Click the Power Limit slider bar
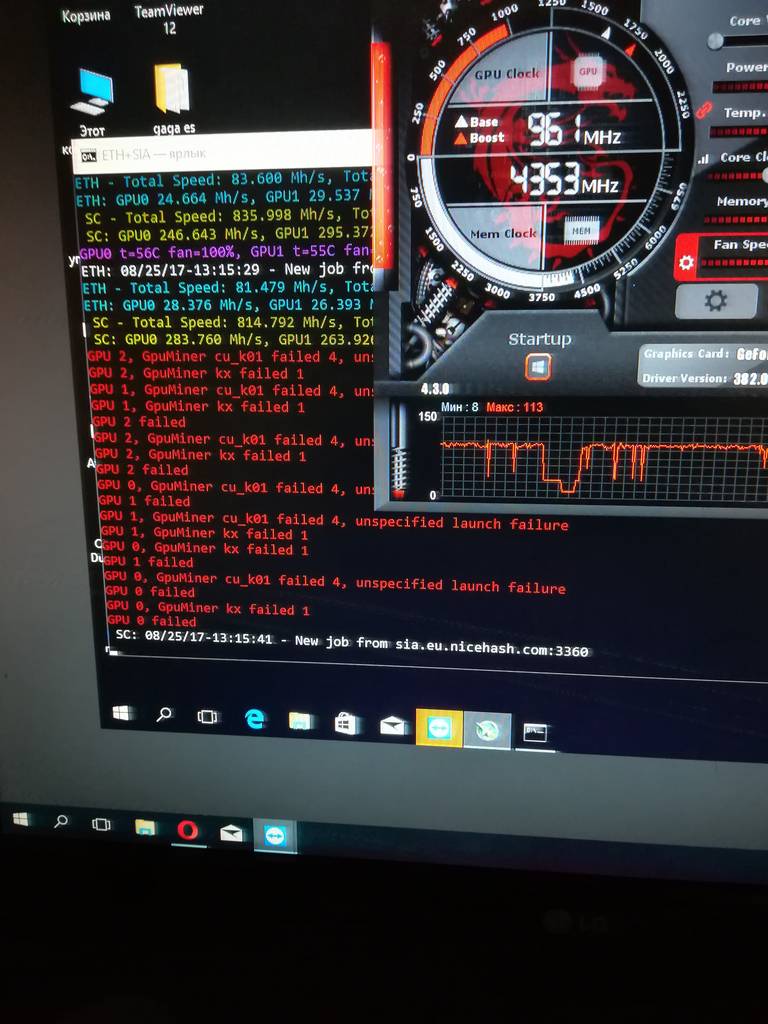 coord(740,87)
